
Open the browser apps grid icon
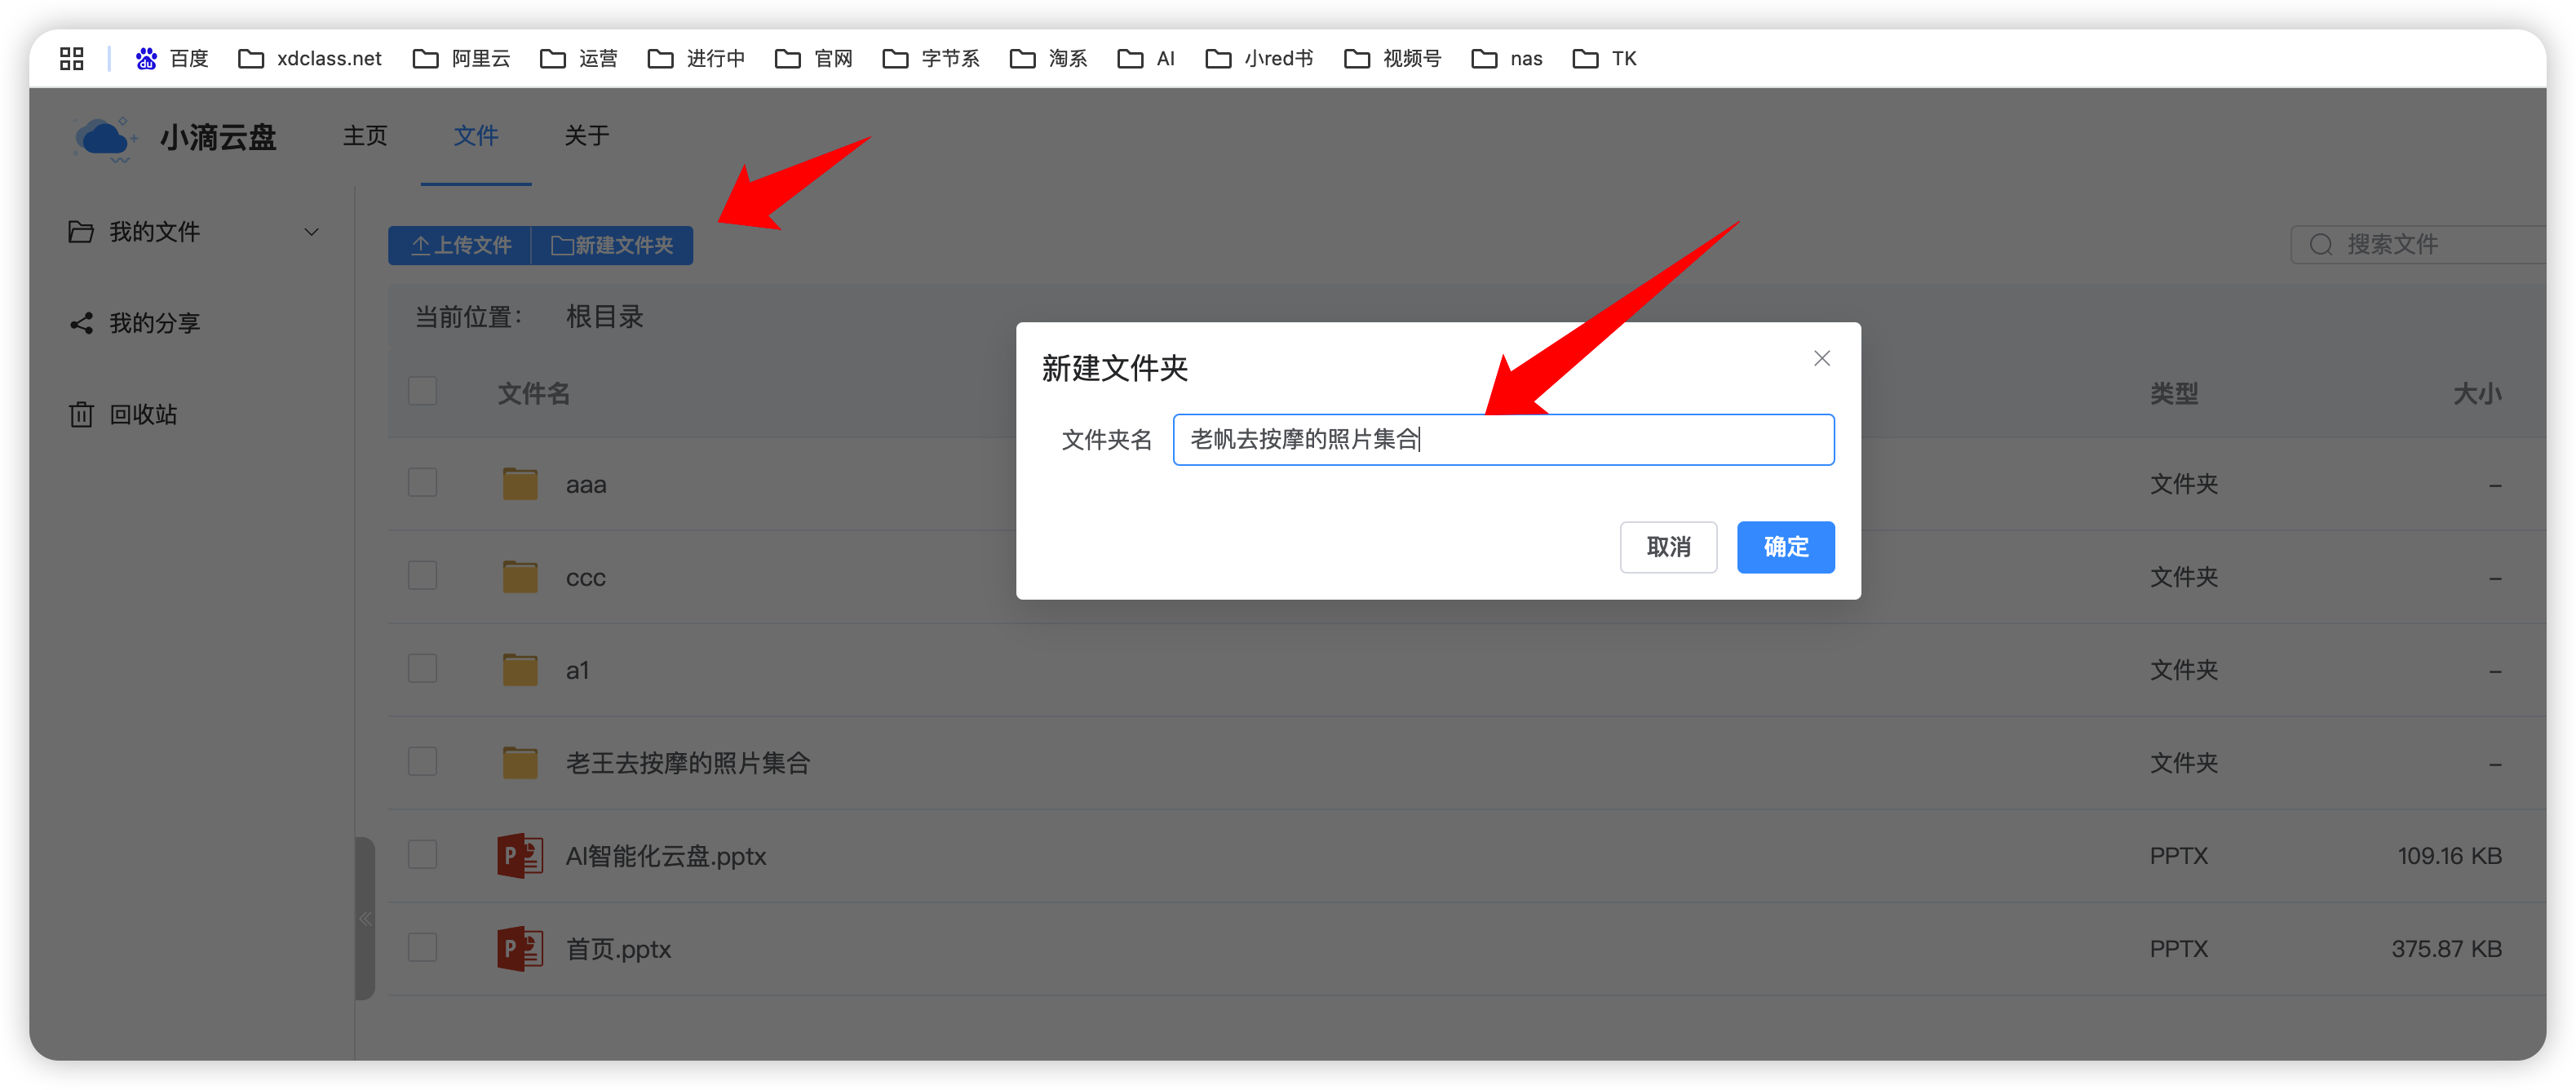(71, 59)
